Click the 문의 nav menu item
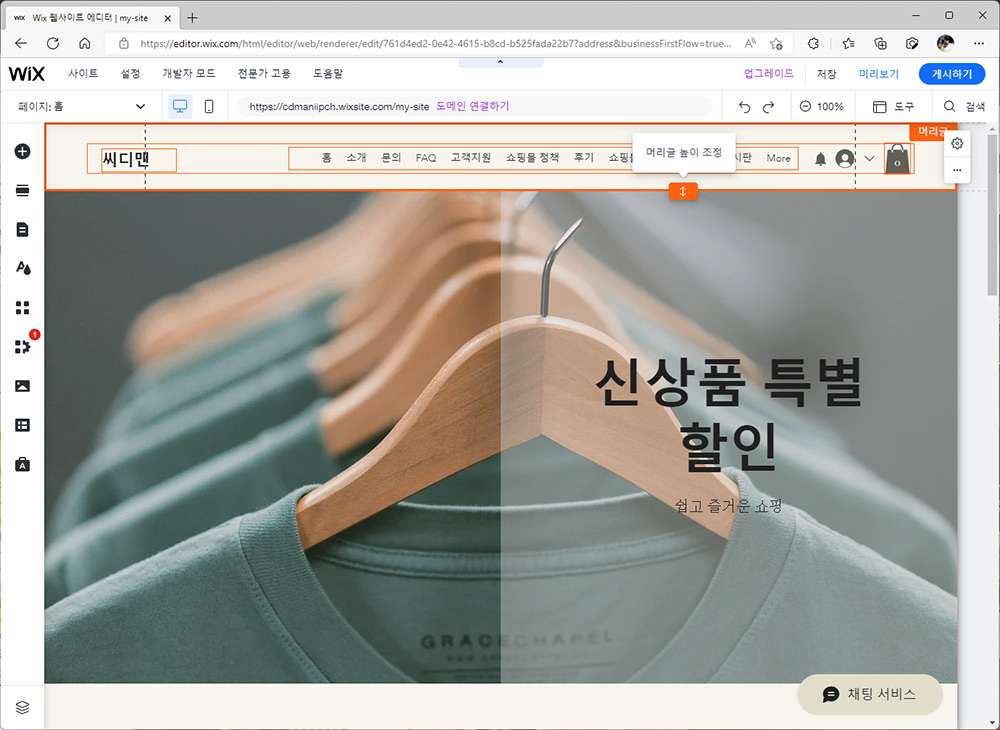 (391, 158)
